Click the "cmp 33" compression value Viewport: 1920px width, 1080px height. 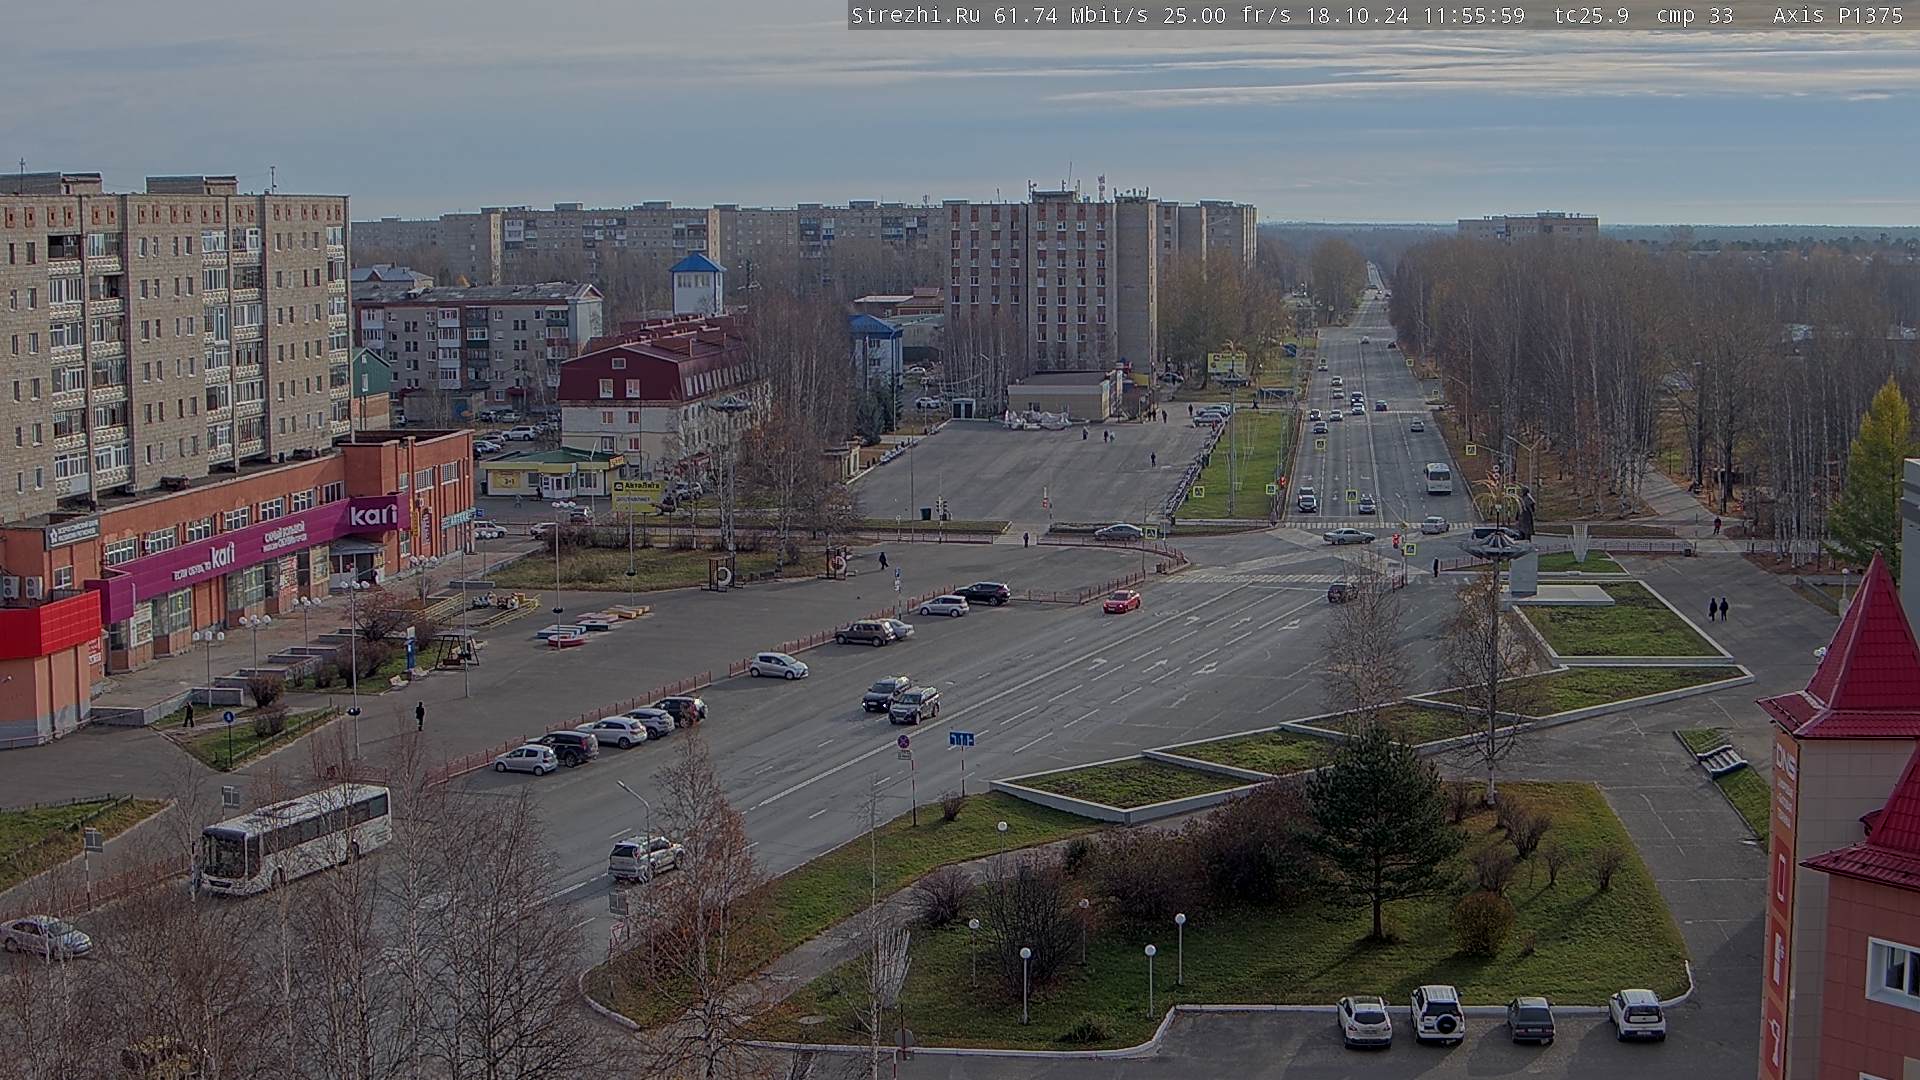tap(1695, 15)
